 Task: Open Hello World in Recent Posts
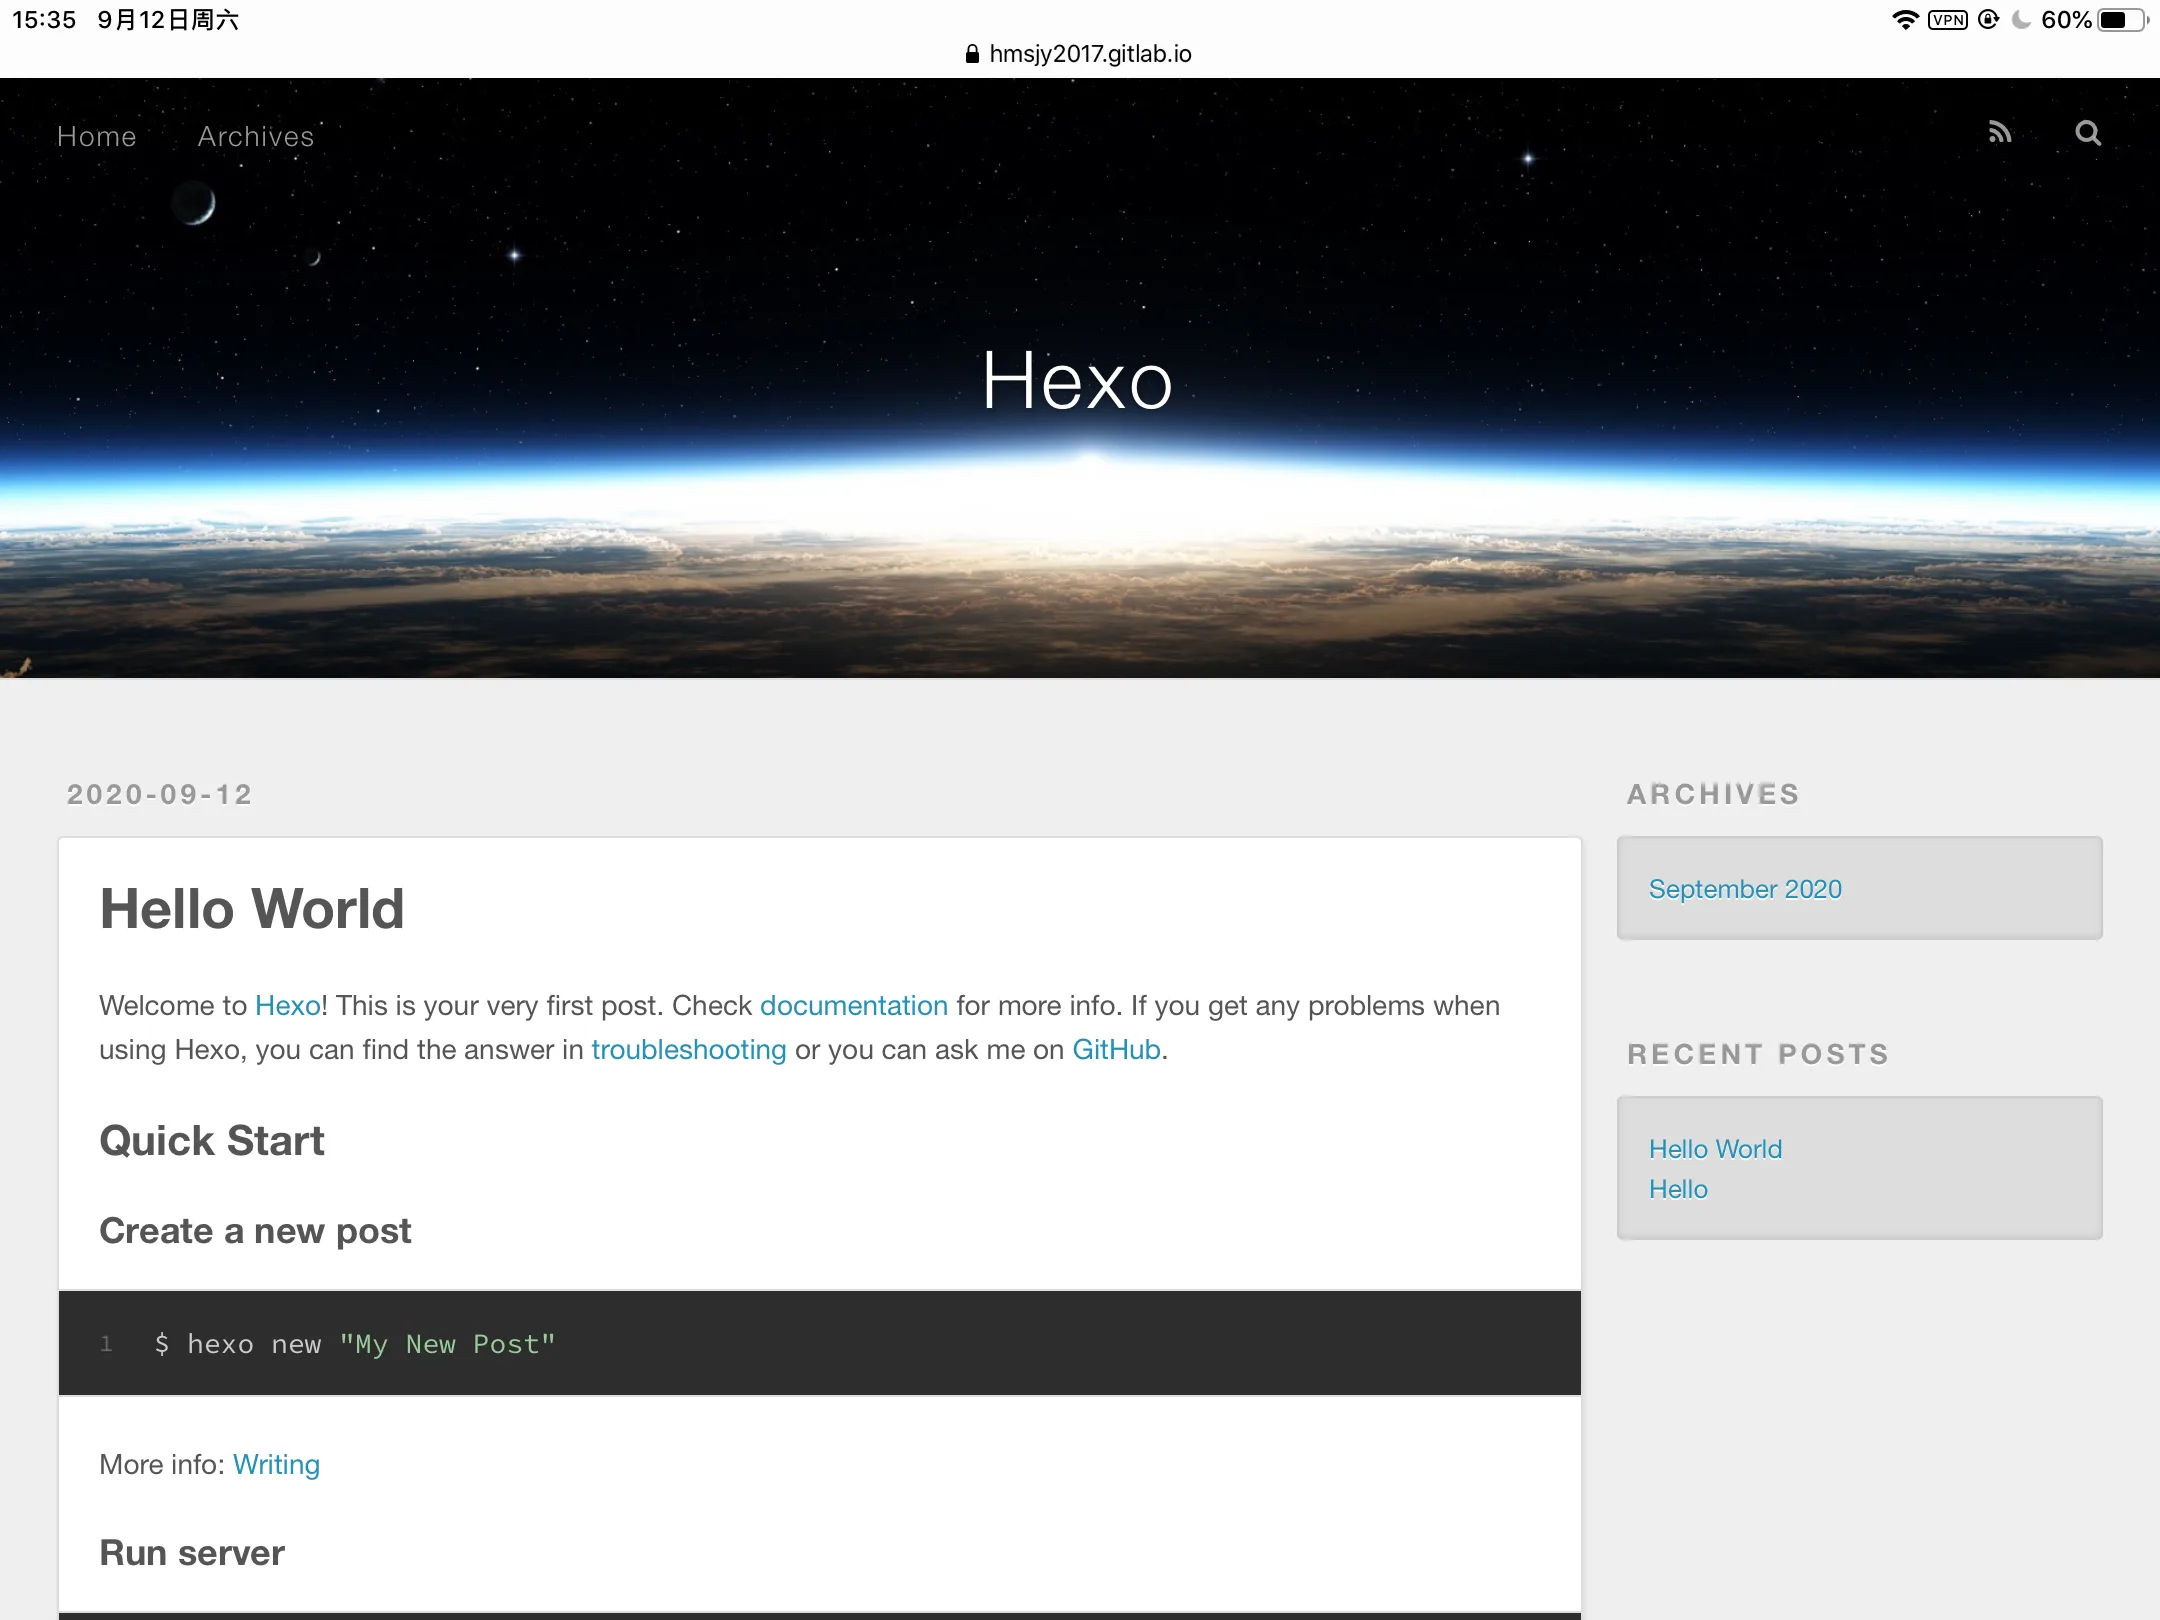pyautogui.click(x=1715, y=1149)
